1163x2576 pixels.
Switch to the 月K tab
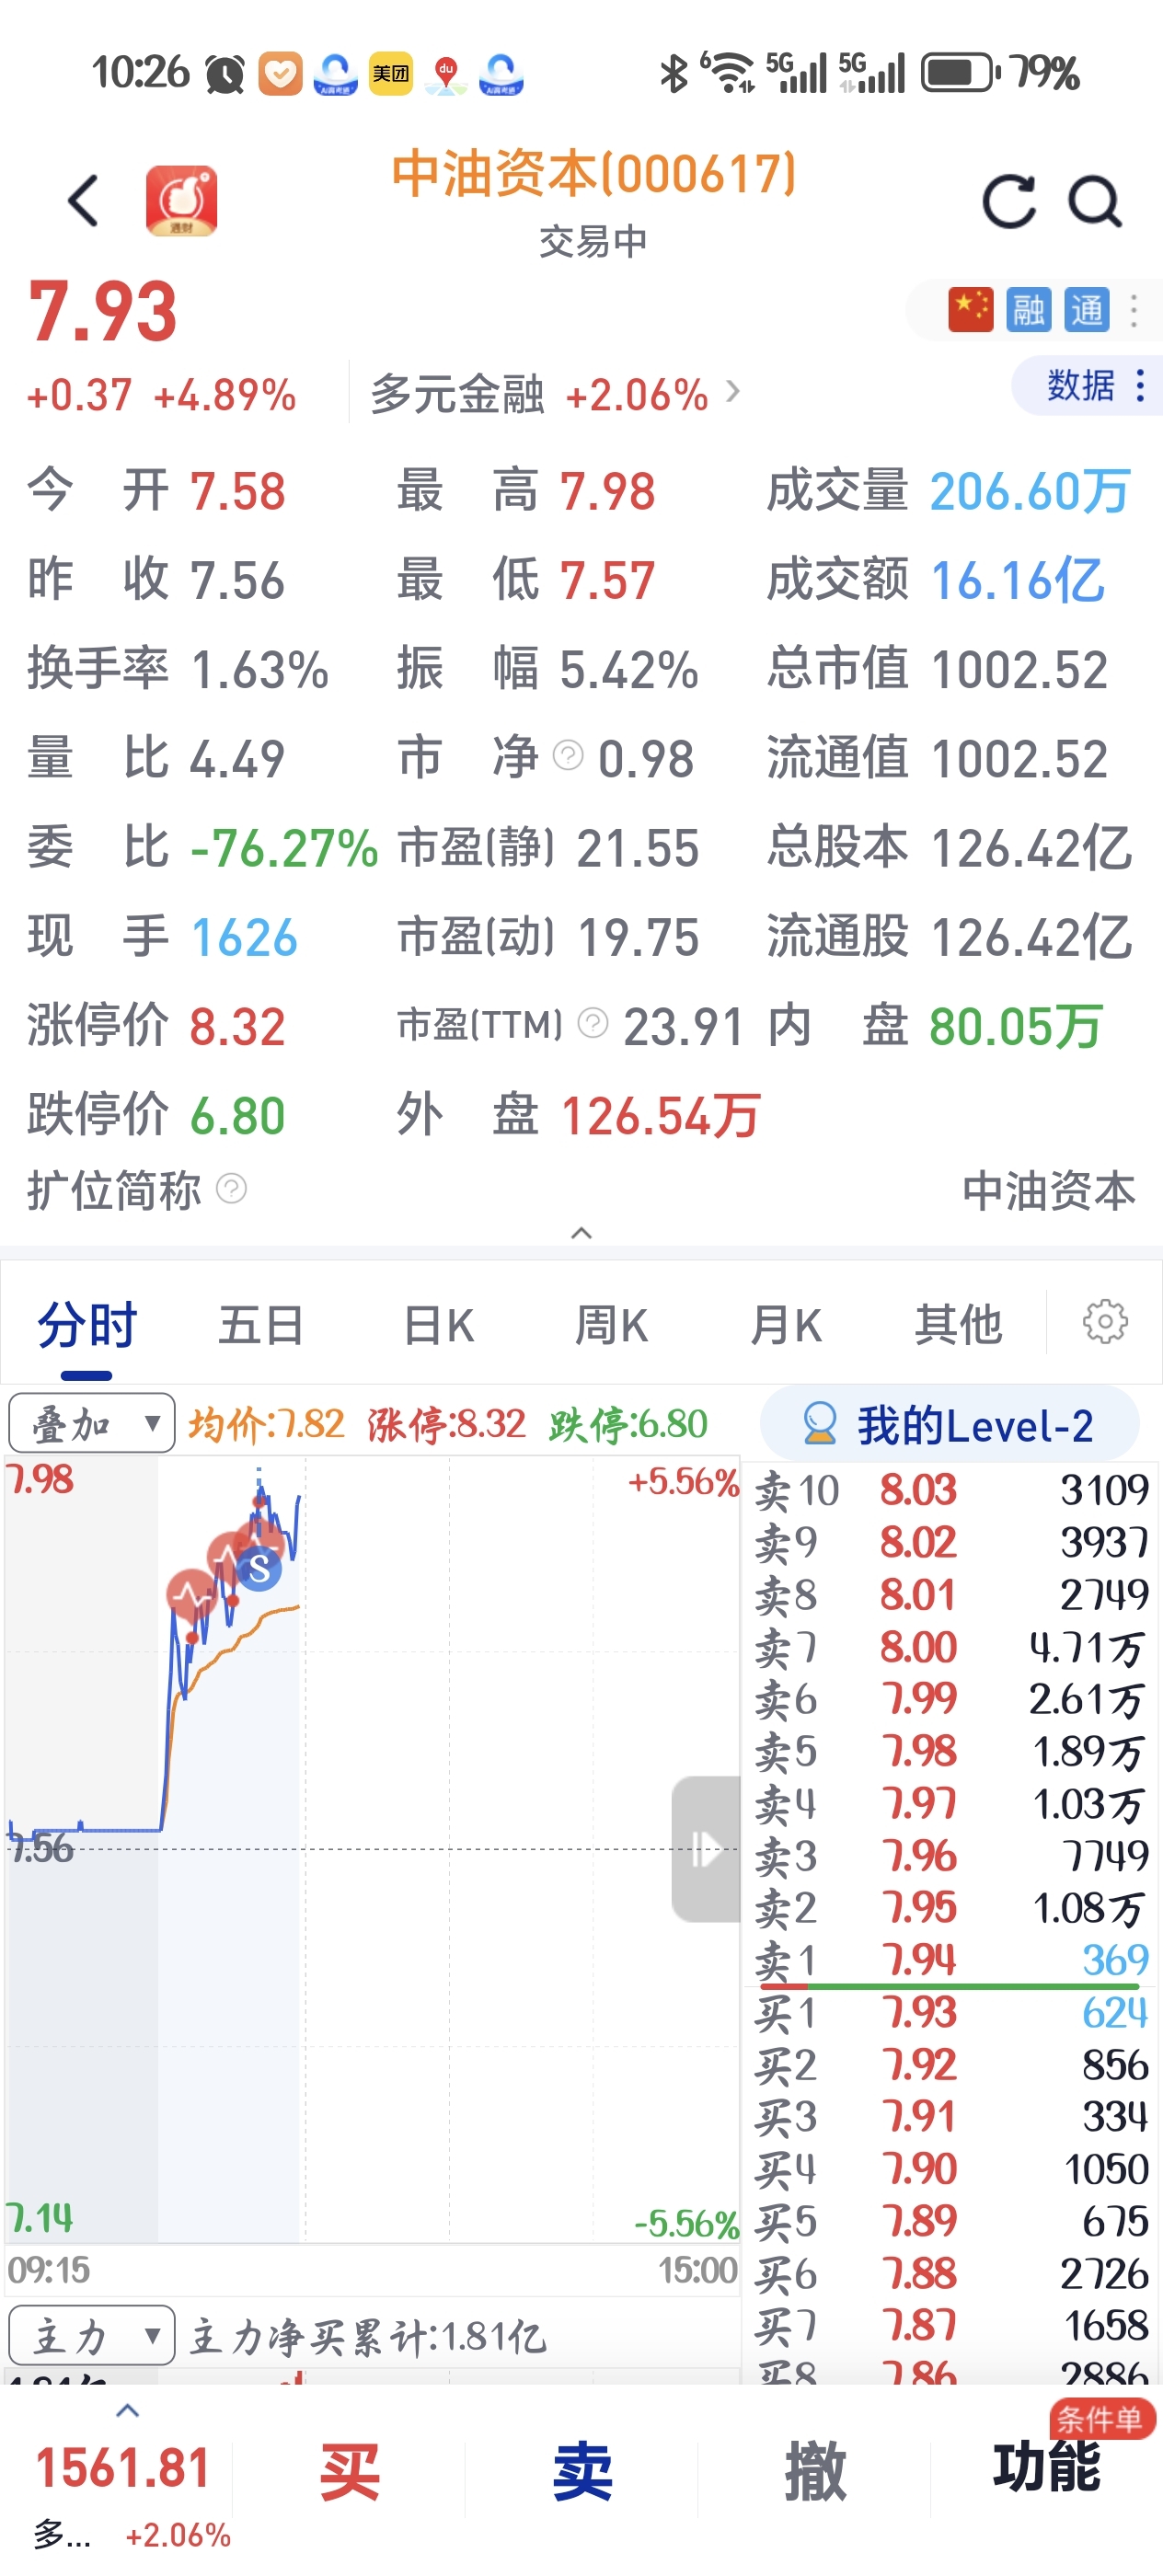(786, 1326)
